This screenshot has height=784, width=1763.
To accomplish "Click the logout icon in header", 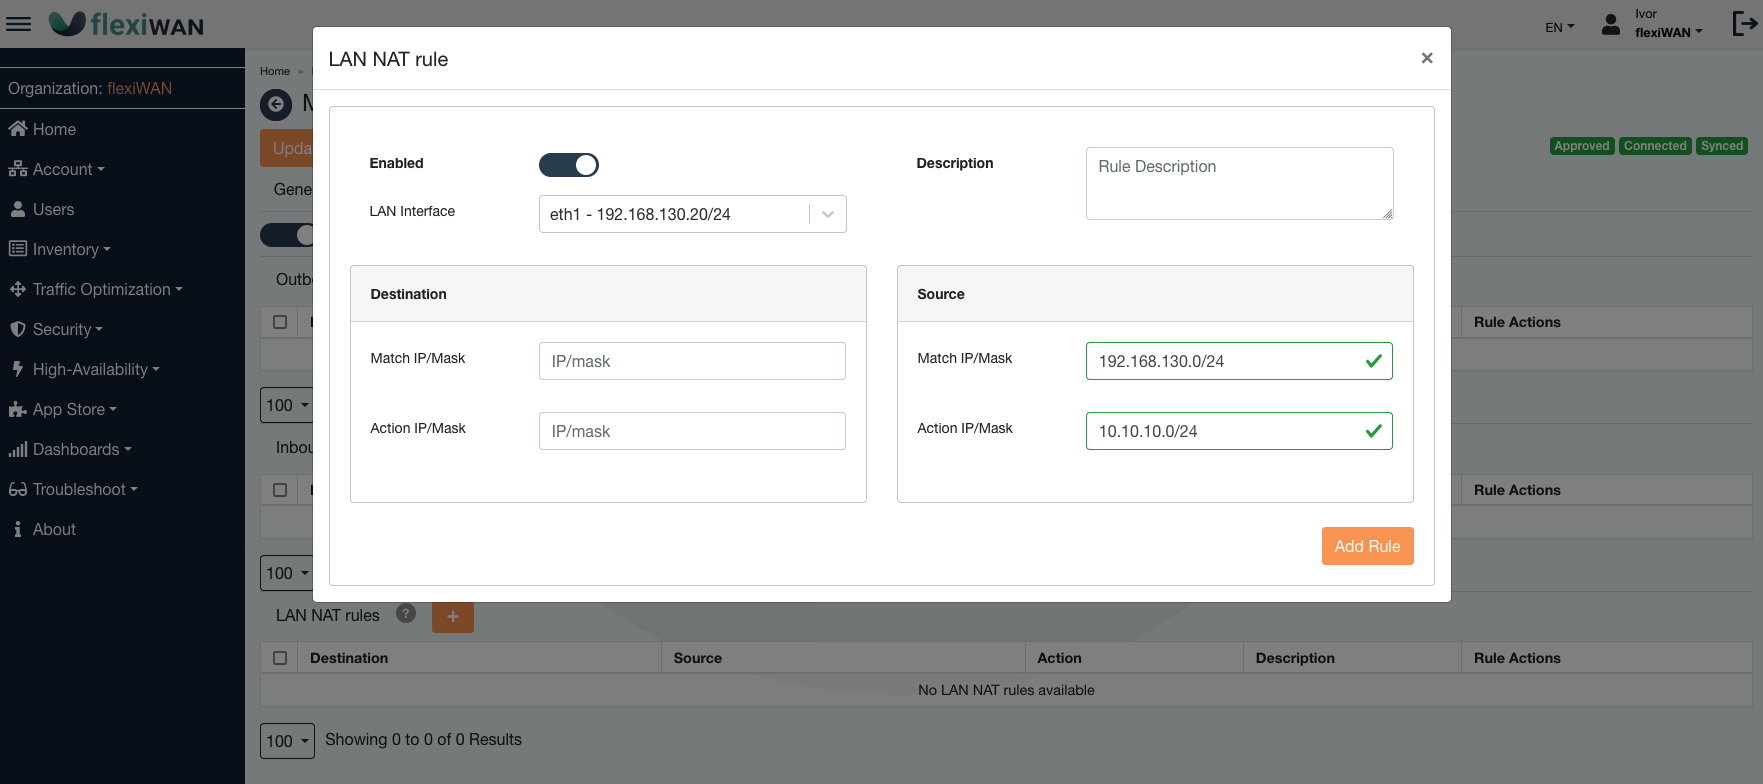I will (x=1744, y=24).
